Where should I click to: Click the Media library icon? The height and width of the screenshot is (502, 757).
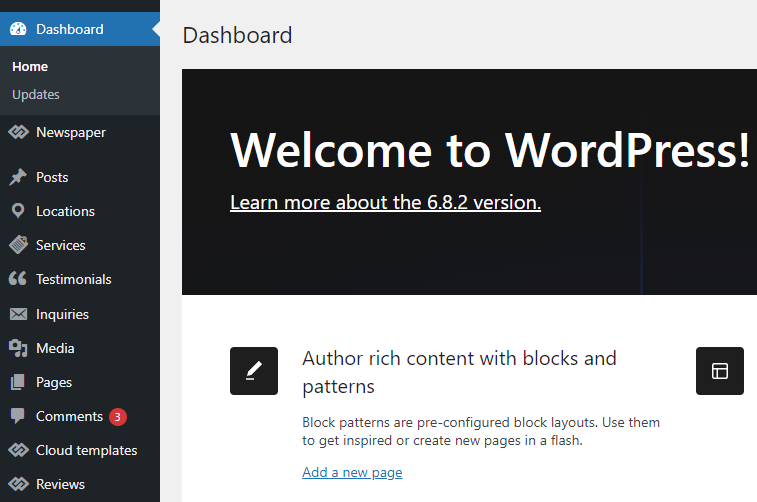tap(18, 348)
